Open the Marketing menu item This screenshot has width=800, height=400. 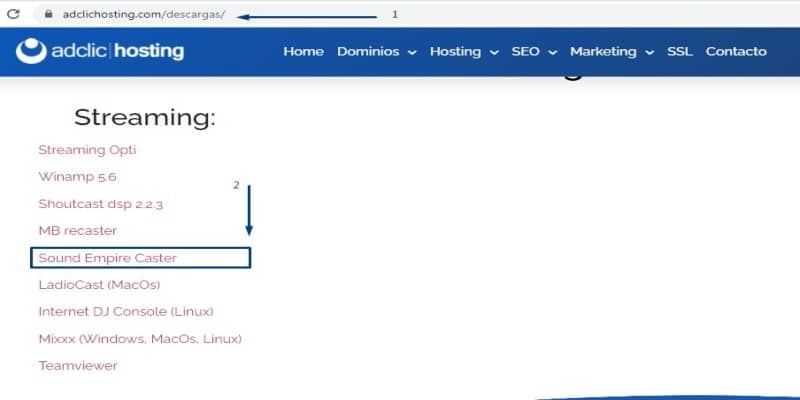tap(603, 52)
